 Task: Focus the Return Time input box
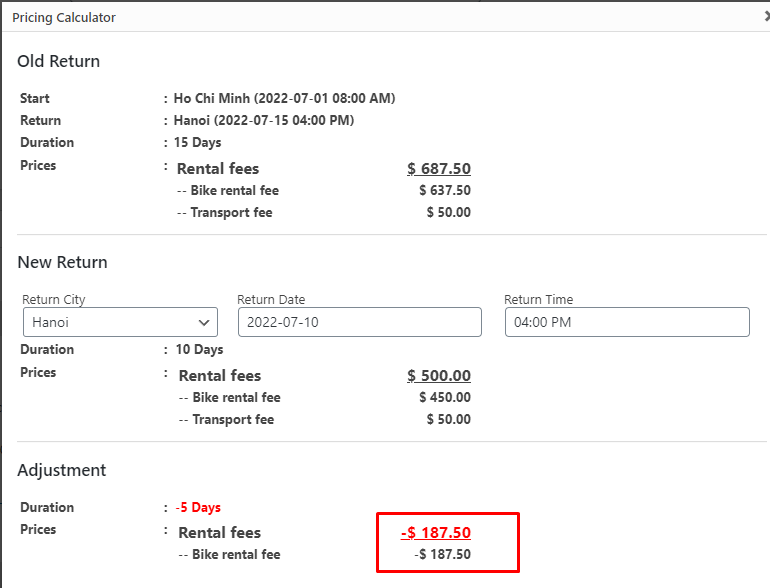point(626,322)
